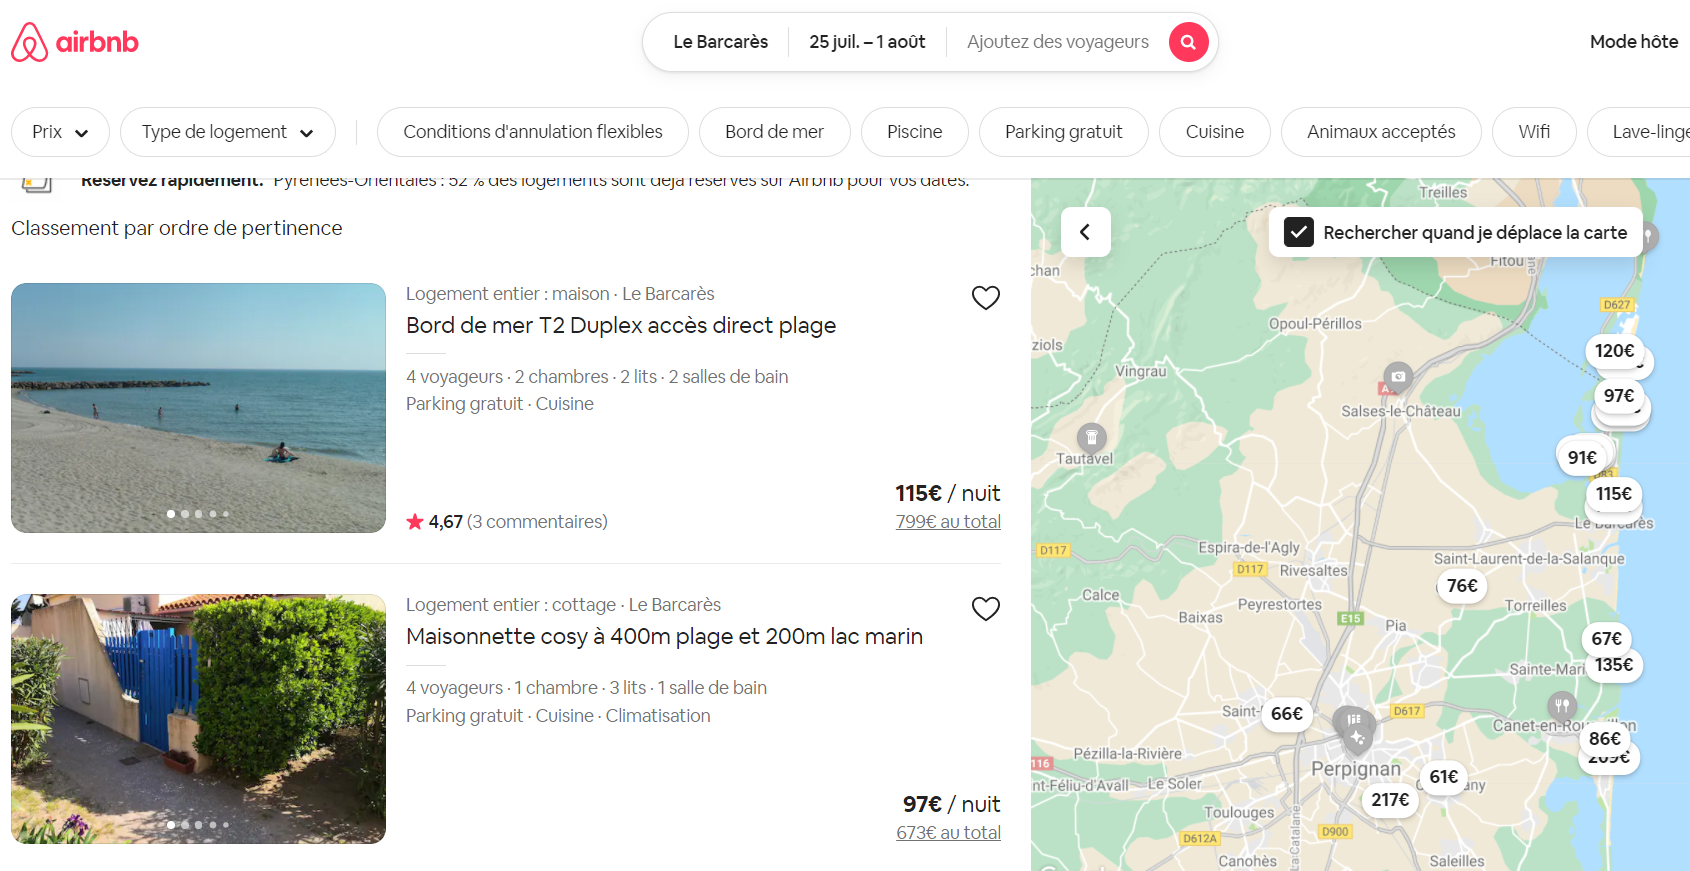1690x871 pixels.
Task: Save the Bord de mer T2 Duplex listing heart
Action: coord(985,298)
